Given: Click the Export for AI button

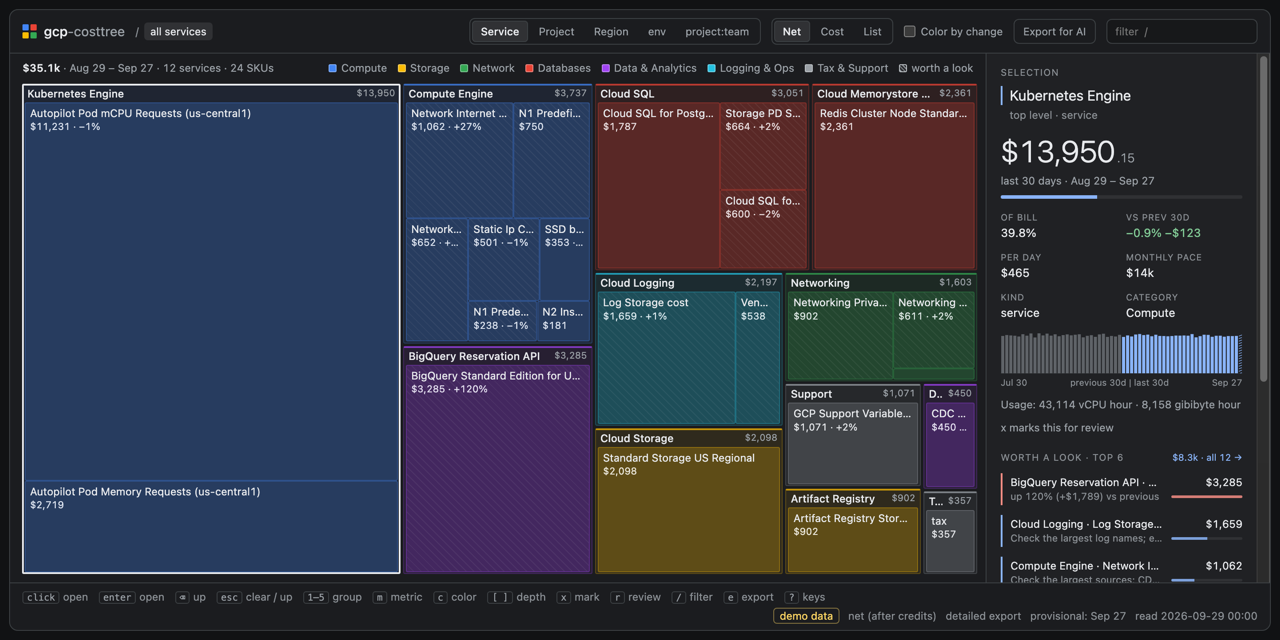Looking at the screenshot, I should (1054, 32).
